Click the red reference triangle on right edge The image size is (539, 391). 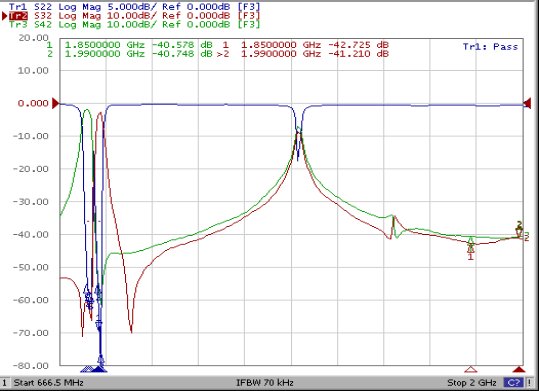coord(527,103)
